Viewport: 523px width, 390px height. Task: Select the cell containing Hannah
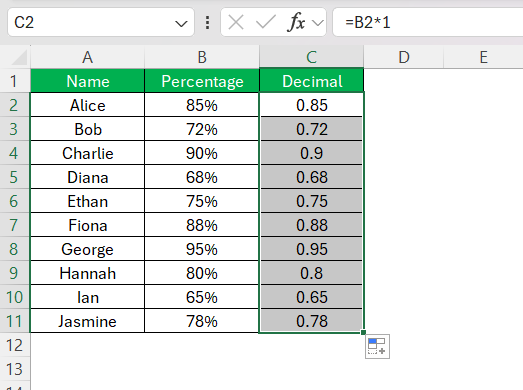(x=87, y=273)
